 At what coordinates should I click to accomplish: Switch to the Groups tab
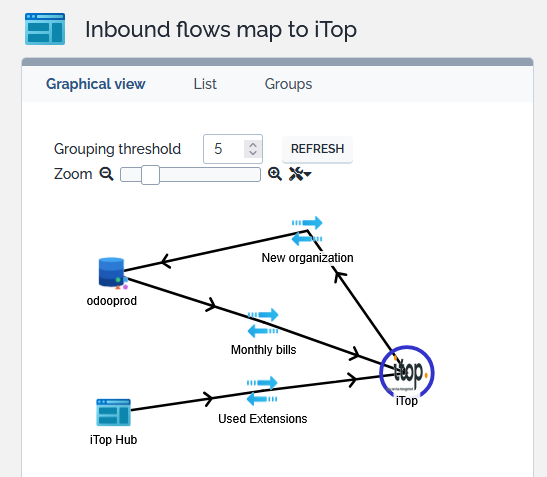click(289, 84)
